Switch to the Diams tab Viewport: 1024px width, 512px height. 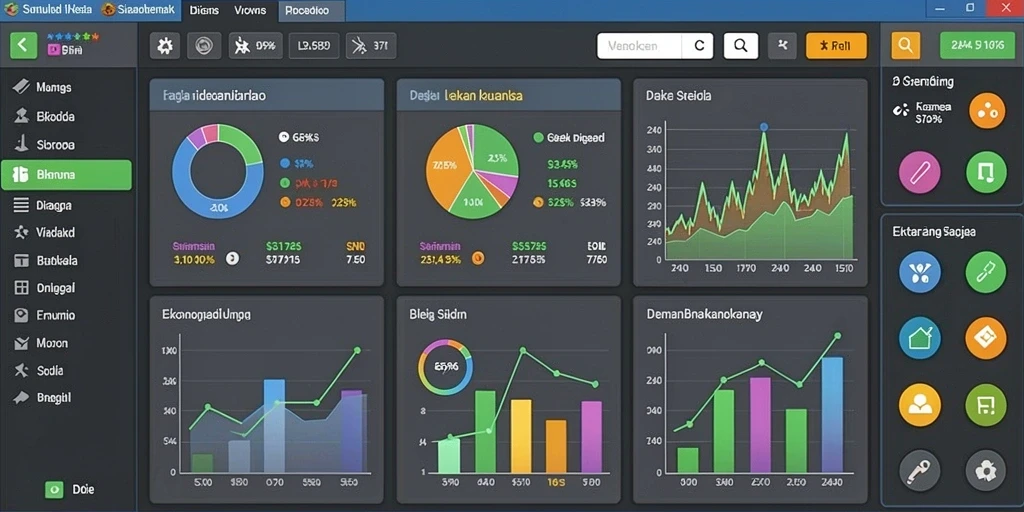click(204, 10)
